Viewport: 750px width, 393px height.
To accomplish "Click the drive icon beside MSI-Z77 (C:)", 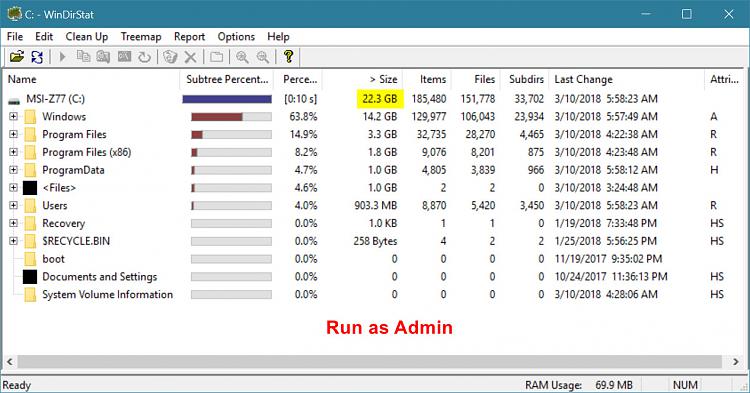I will point(14,100).
